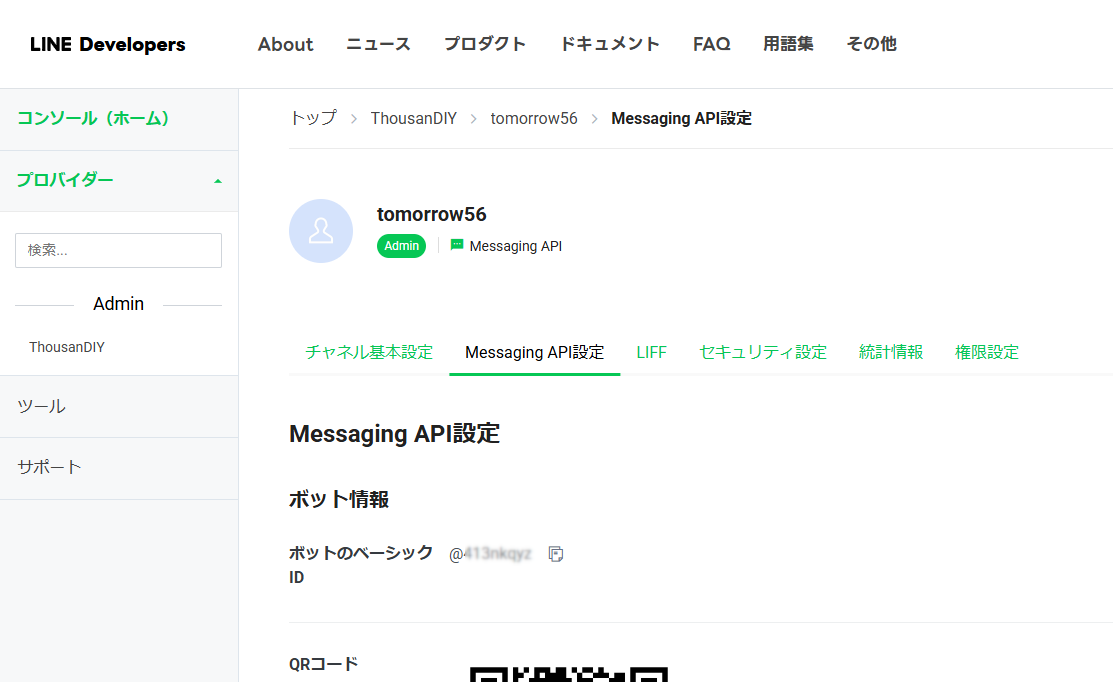Collapse the プロバイダー sidebar section
1113x682 pixels.
pyautogui.click(x=217, y=181)
